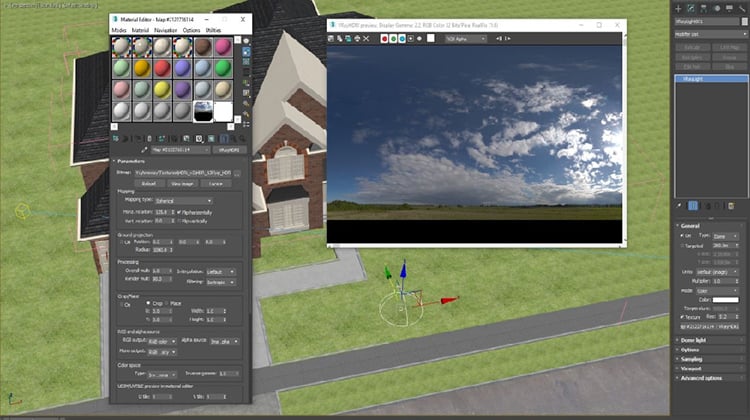This screenshot has width=750, height=420.
Task: Click the print icon in VRayHDRI preview toolbar
Action: (x=357, y=38)
